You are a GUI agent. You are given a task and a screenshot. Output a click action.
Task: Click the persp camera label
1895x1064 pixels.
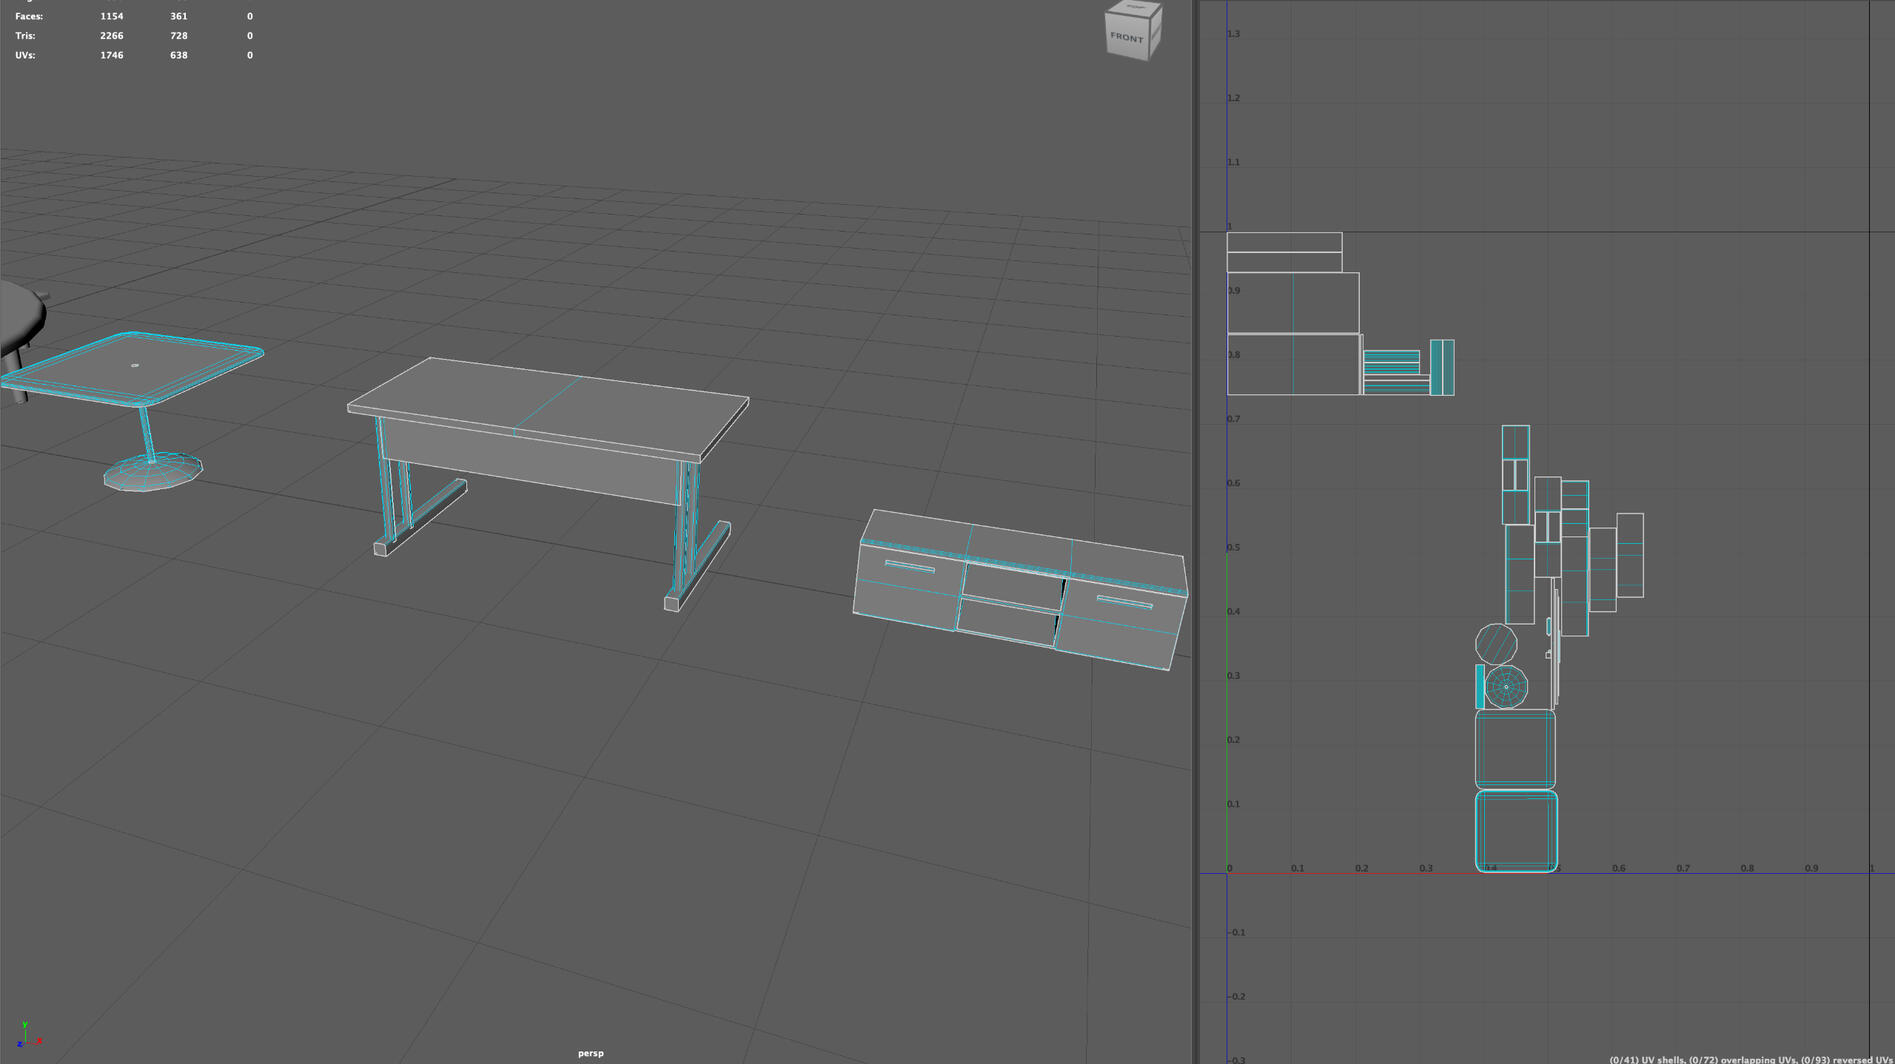pos(591,1052)
